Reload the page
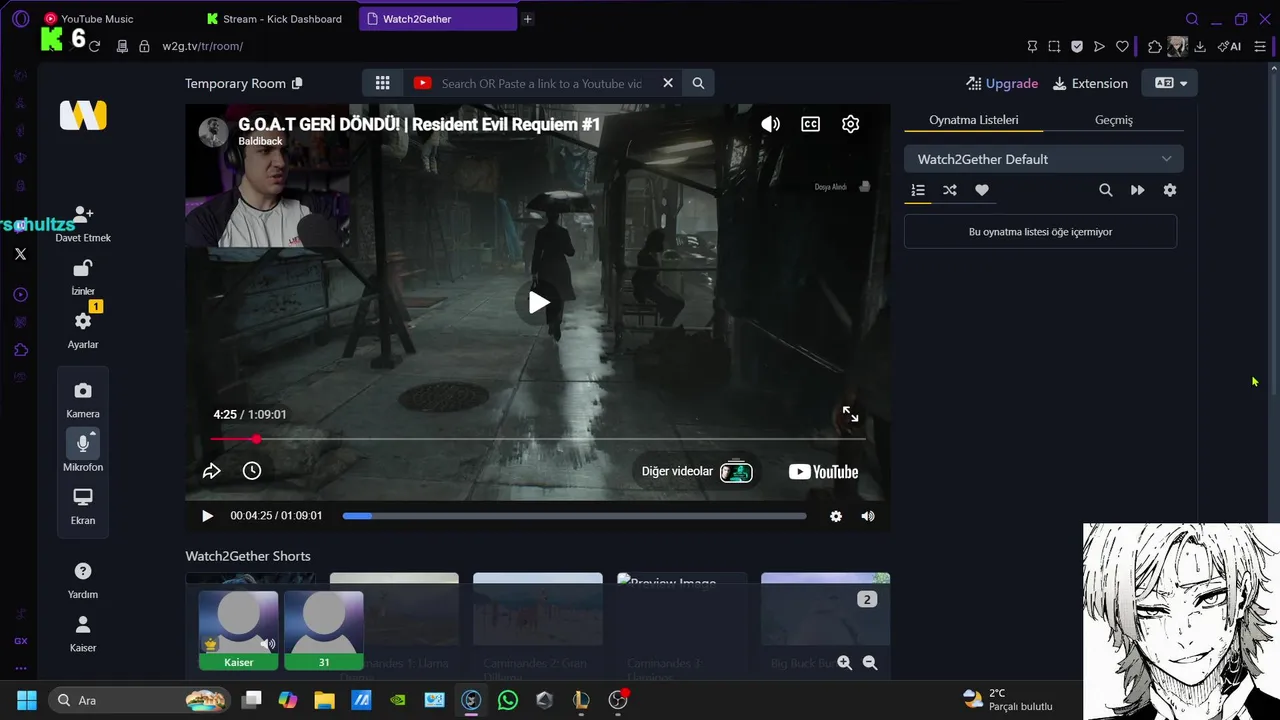This screenshot has height=720, width=1280. (x=94, y=46)
